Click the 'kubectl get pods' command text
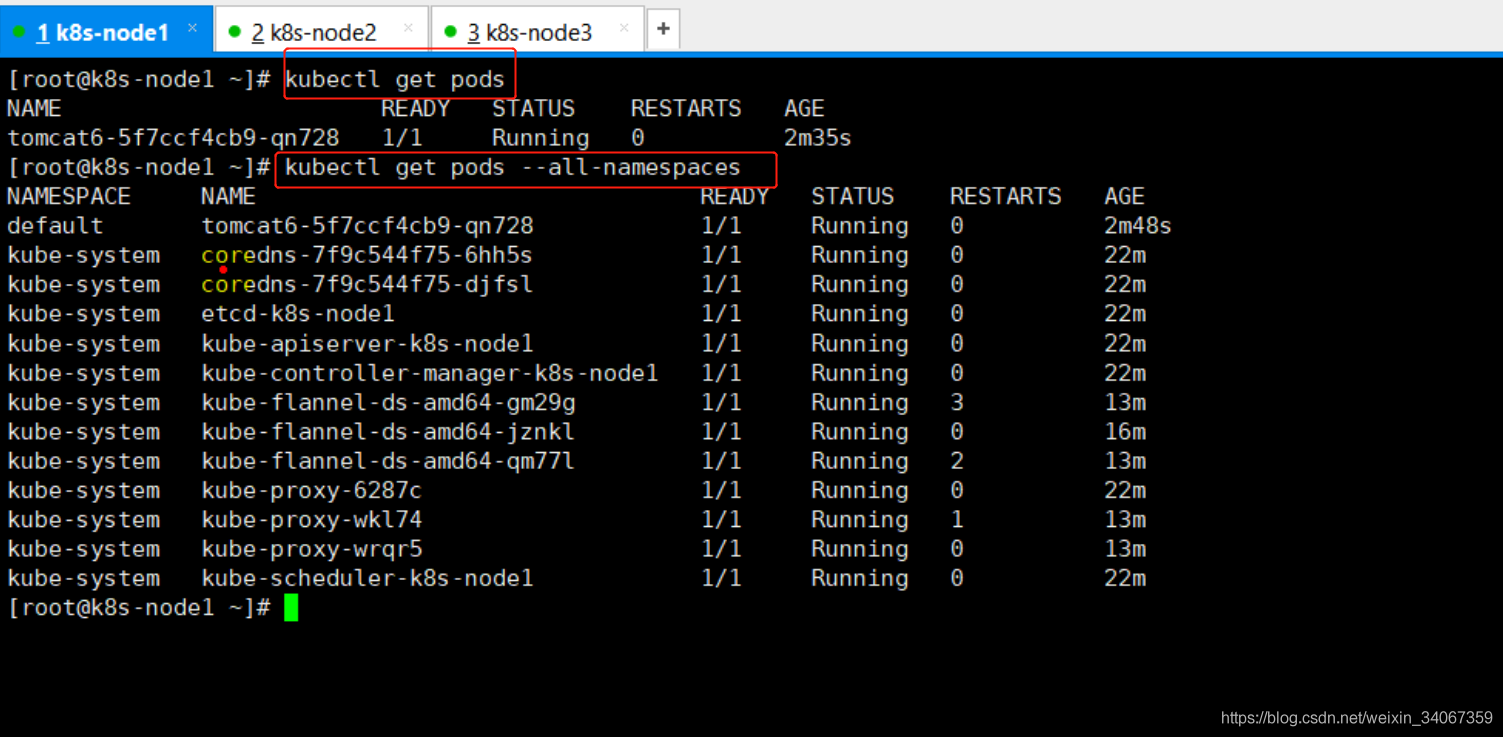Image resolution: width=1503 pixels, height=737 pixels. pyautogui.click(x=395, y=79)
